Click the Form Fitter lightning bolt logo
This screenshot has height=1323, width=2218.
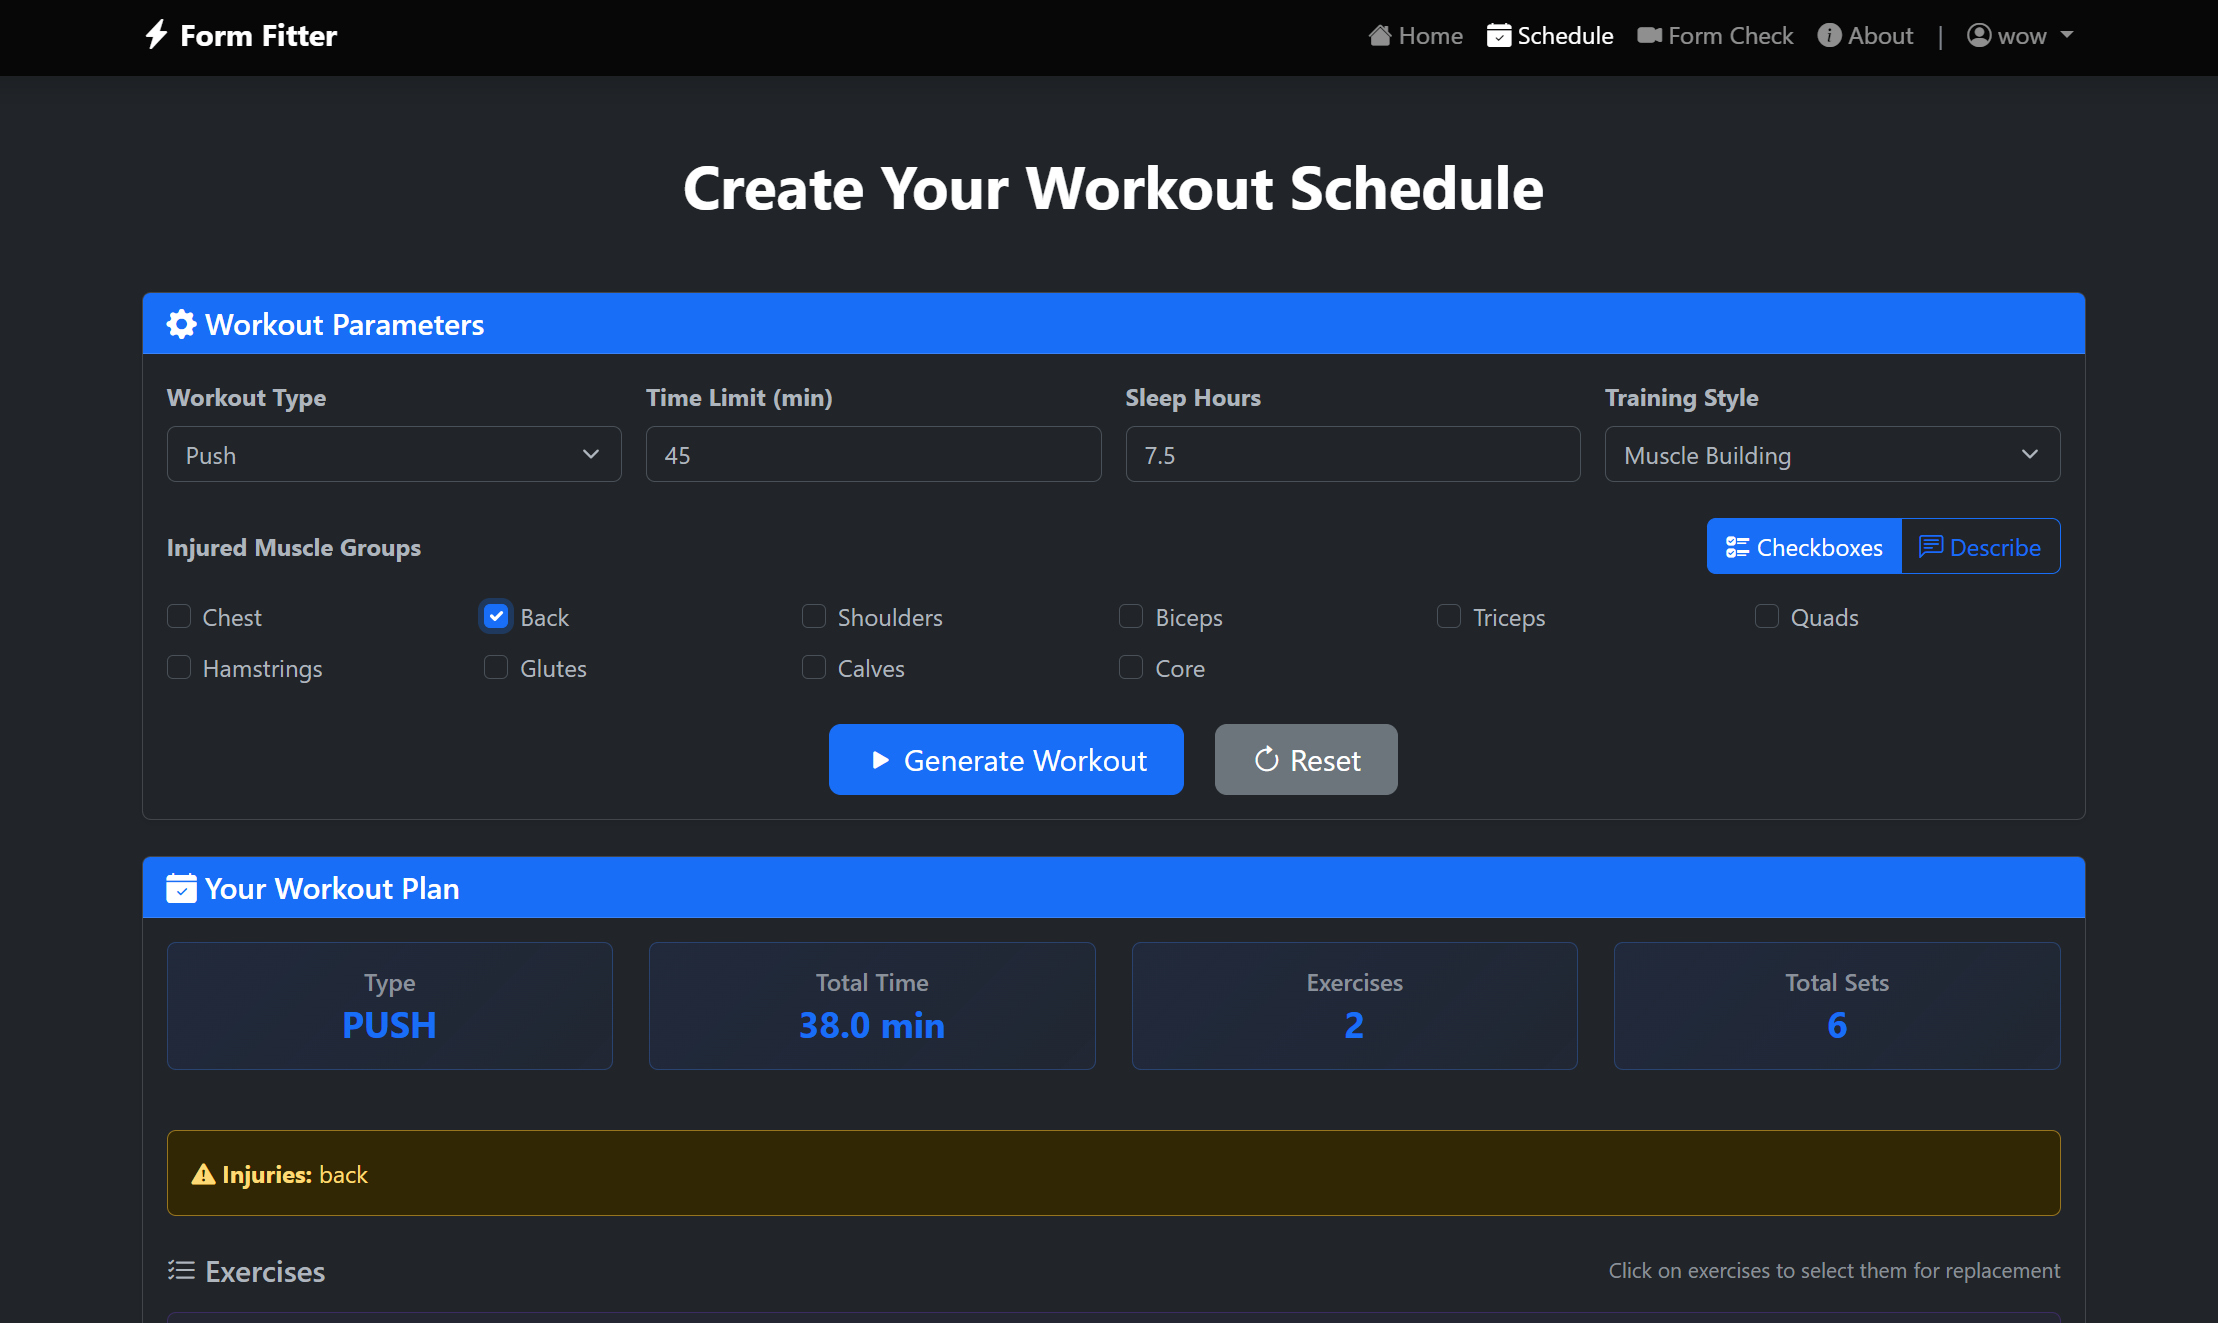pyautogui.click(x=156, y=35)
